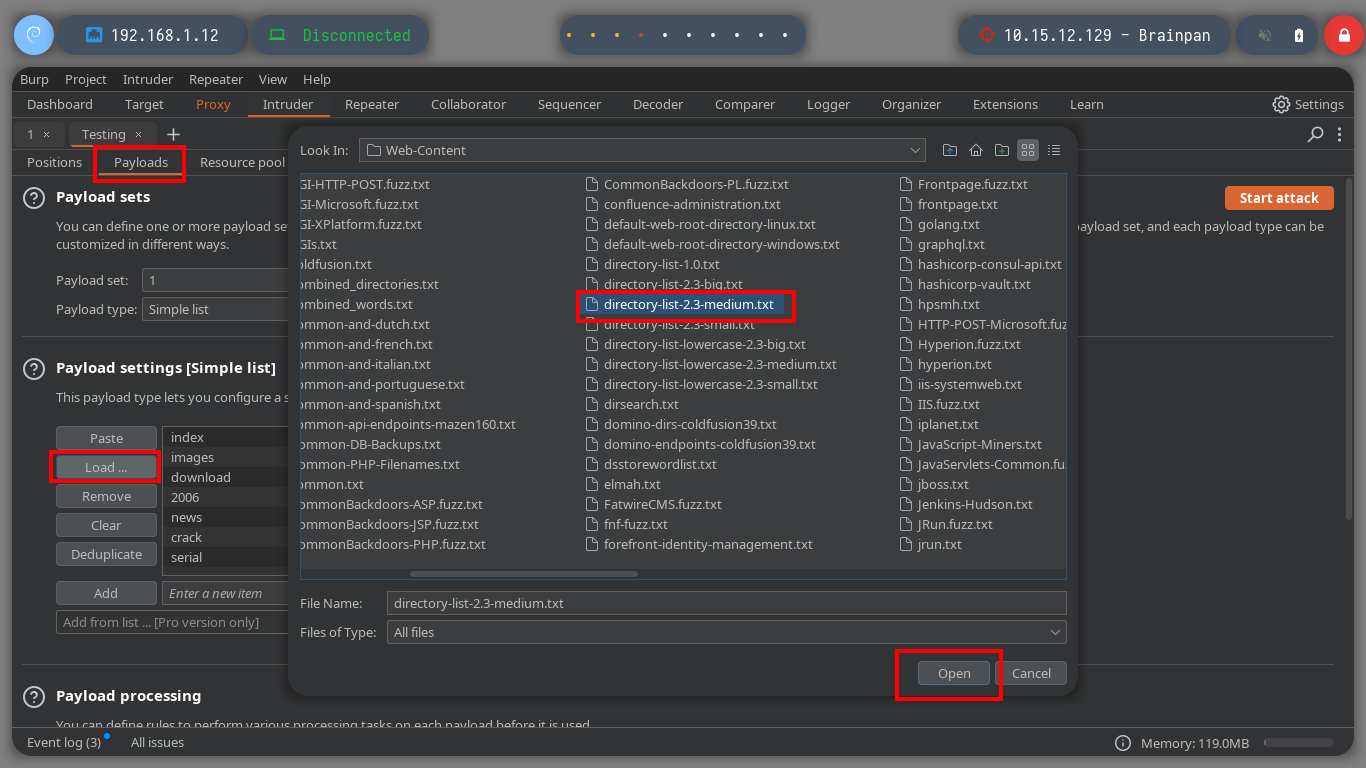The width and height of the screenshot is (1366, 768).
Task: Close the Testing tab
Action: tap(138, 134)
